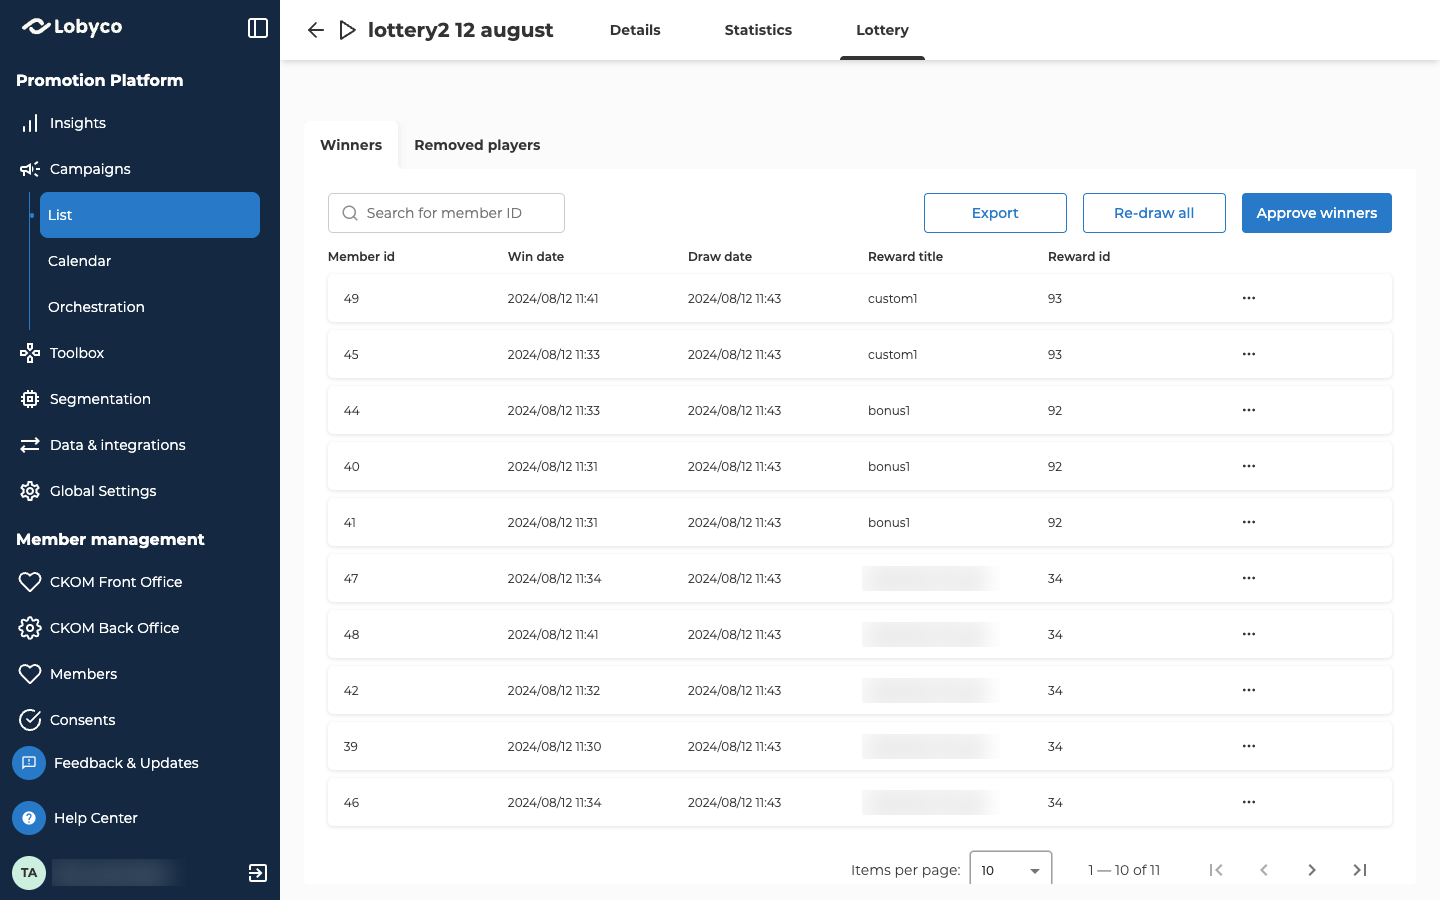The height and width of the screenshot is (900, 1440).
Task: Jump to the last page arrow
Action: pyautogui.click(x=1360, y=870)
